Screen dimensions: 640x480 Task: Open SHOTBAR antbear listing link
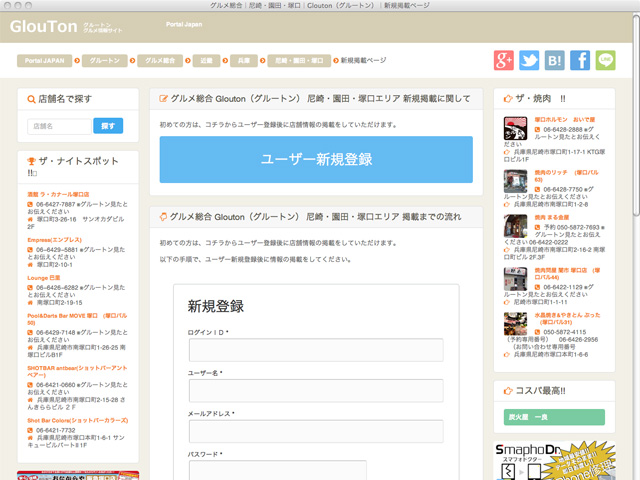(77, 371)
